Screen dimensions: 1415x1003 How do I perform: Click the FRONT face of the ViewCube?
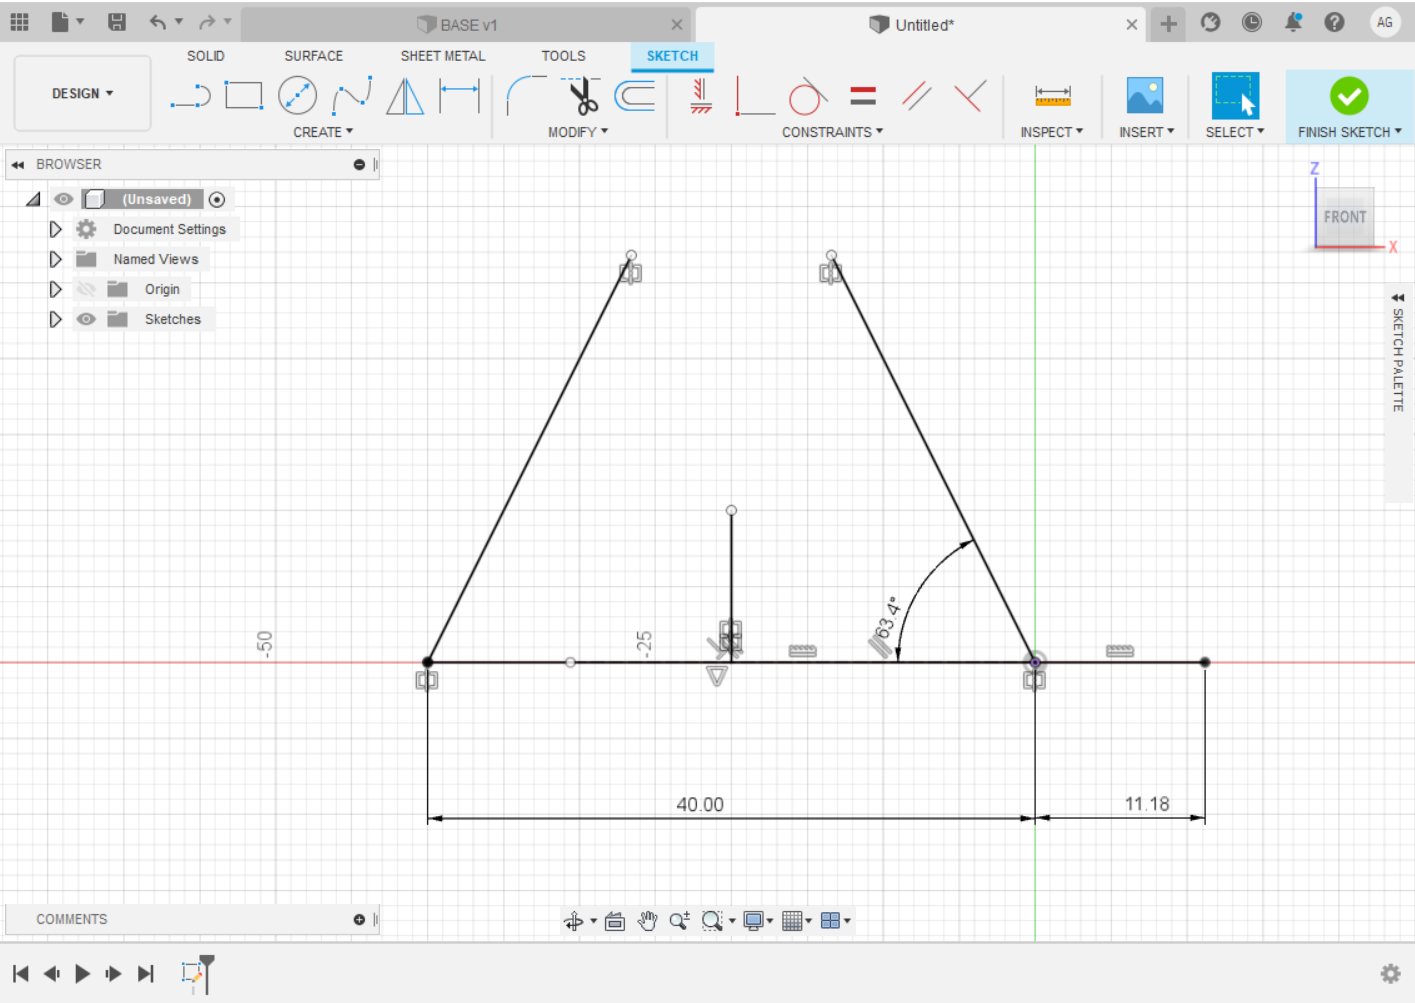tap(1345, 217)
